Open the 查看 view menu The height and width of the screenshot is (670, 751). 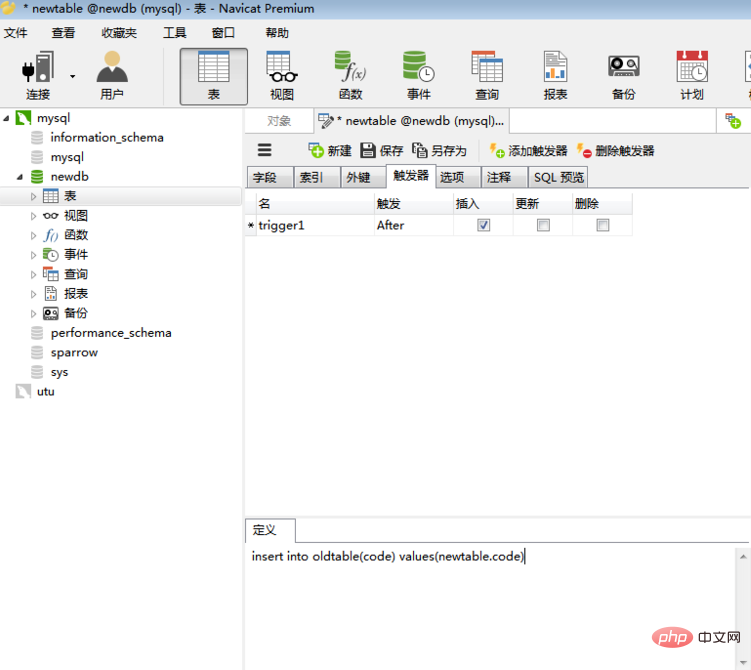[x=63, y=33]
